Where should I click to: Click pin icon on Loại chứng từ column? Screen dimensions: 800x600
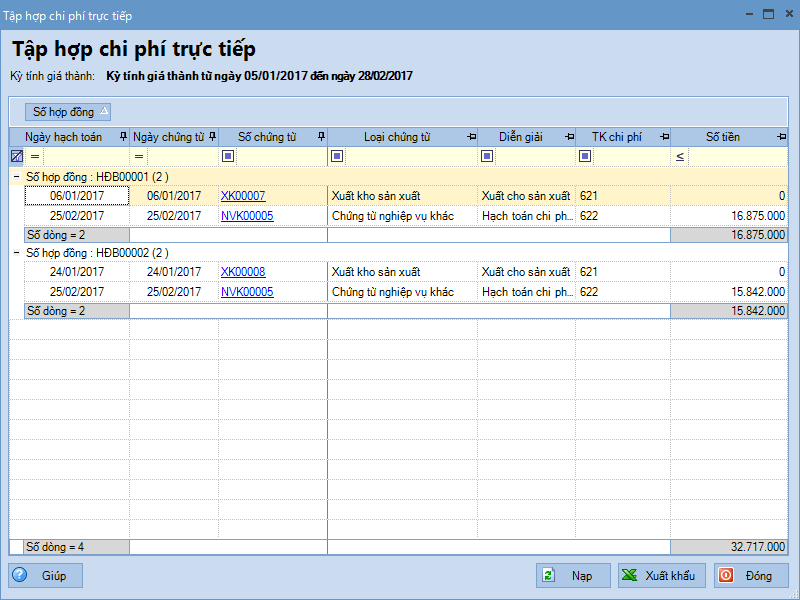470,137
